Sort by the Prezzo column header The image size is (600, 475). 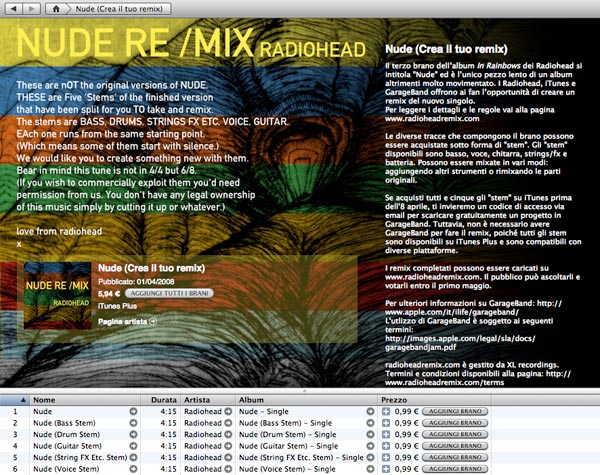tap(434, 400)
